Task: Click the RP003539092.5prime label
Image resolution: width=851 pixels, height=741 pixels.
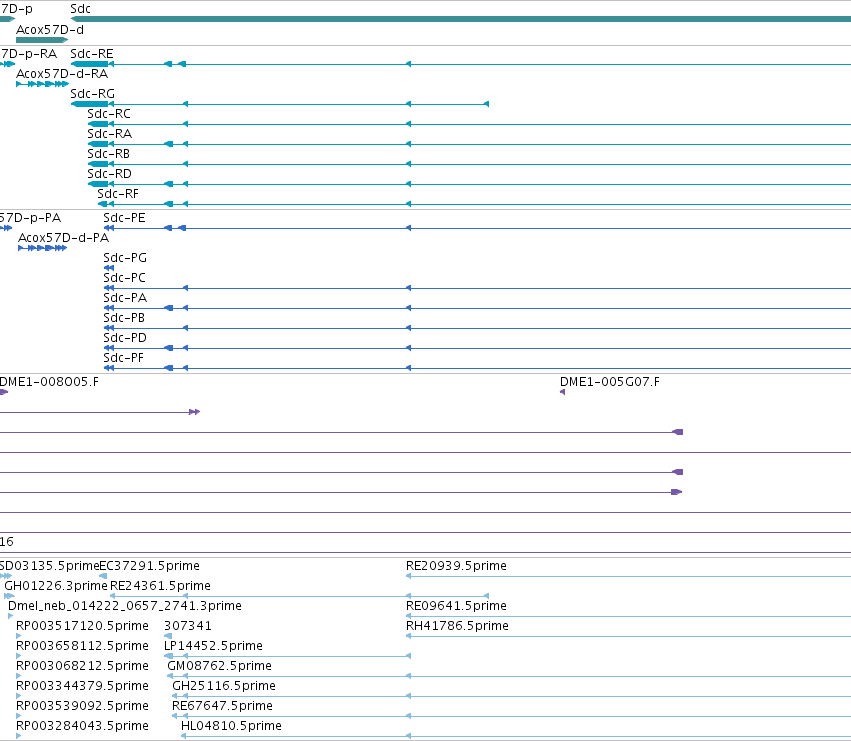Action: tap(82, 706)
